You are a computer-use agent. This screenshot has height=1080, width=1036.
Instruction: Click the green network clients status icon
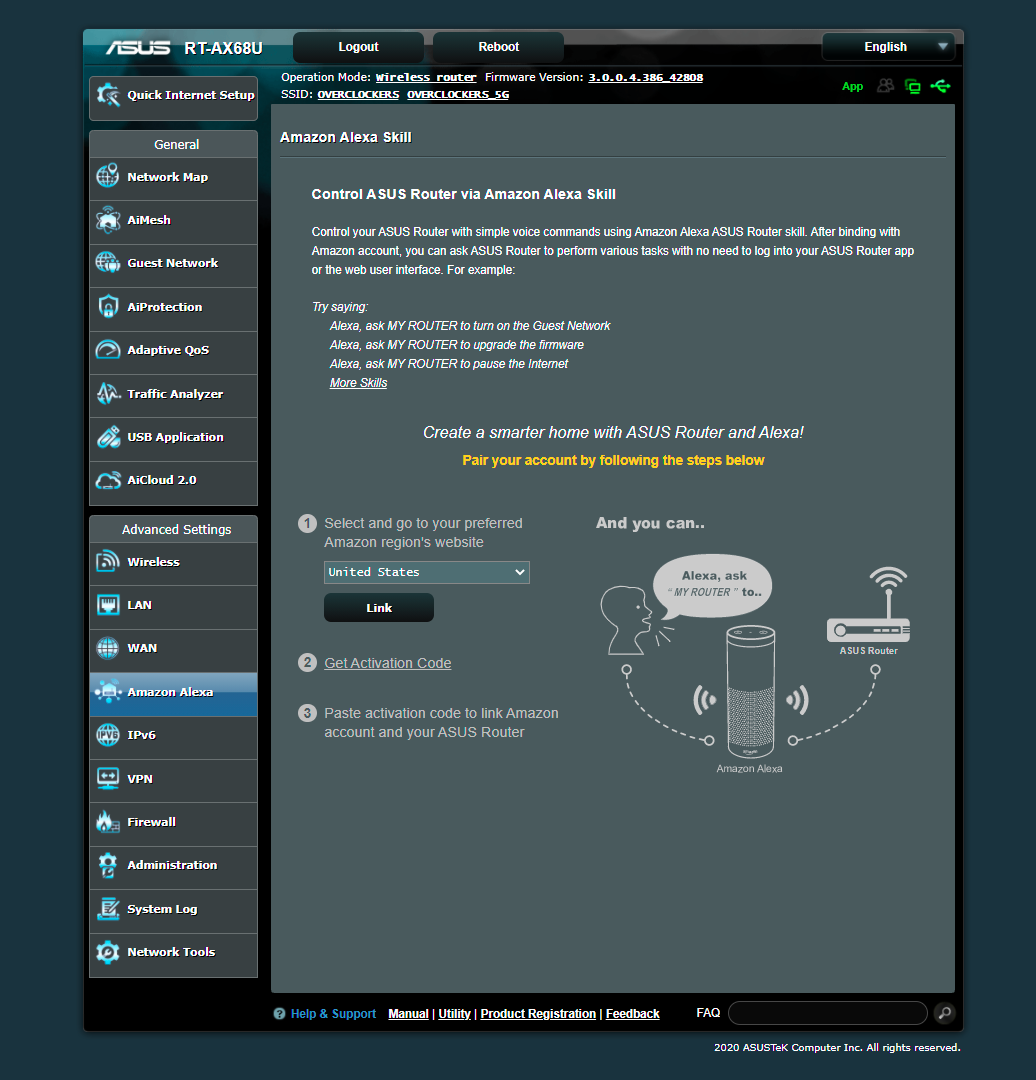coord(913,86)
